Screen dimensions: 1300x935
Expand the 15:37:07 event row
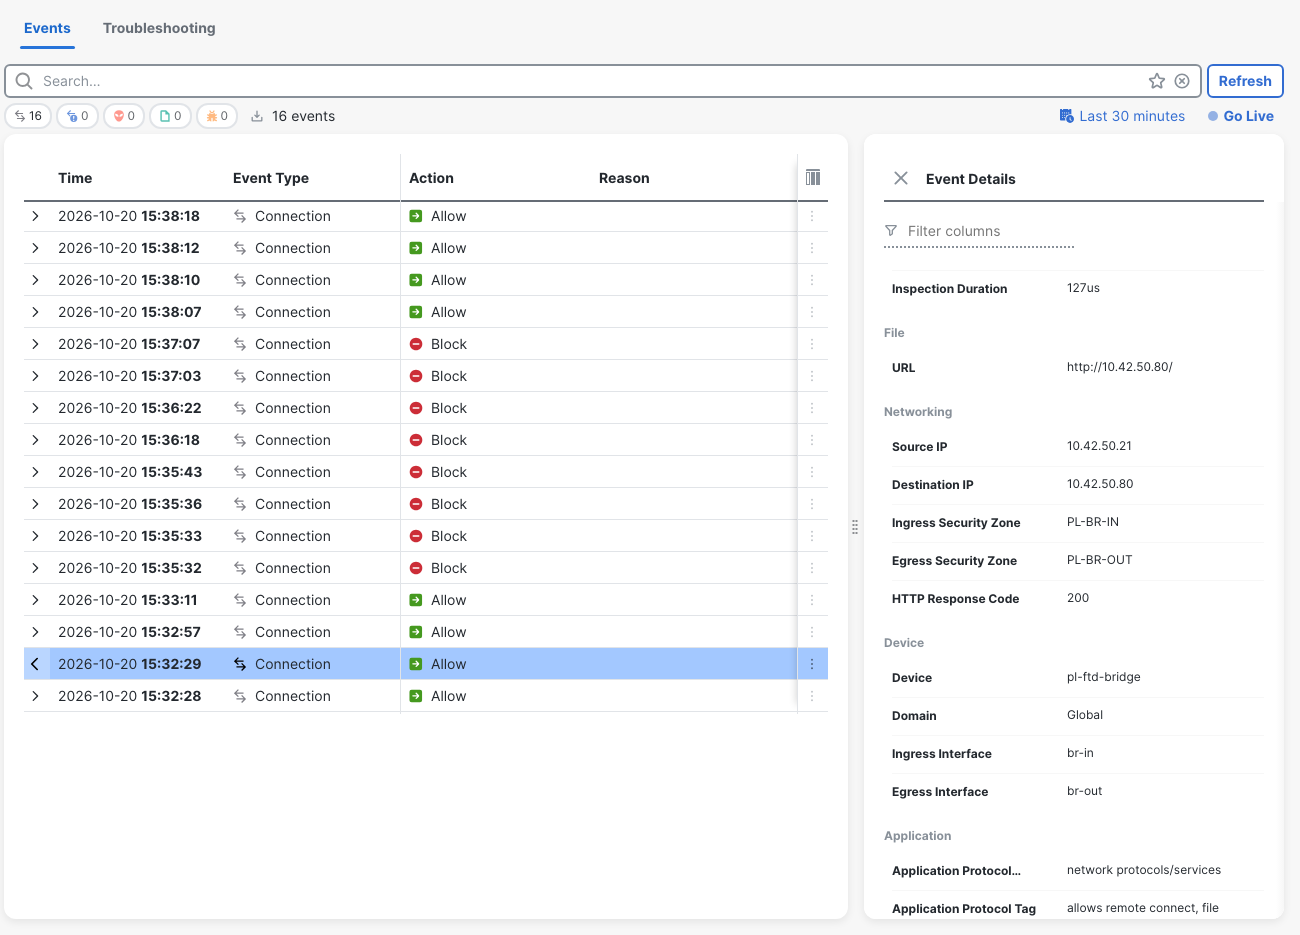click(x=35, y=344)
